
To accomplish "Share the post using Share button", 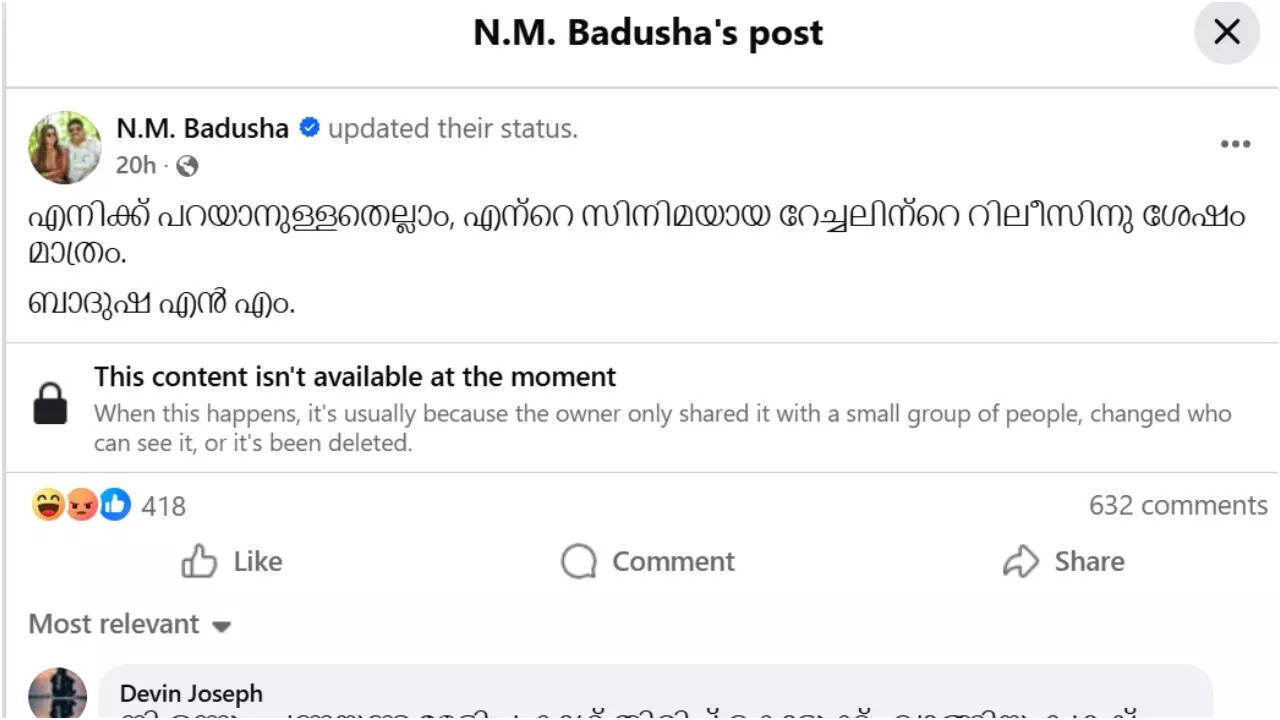I will coord(1063,562).
